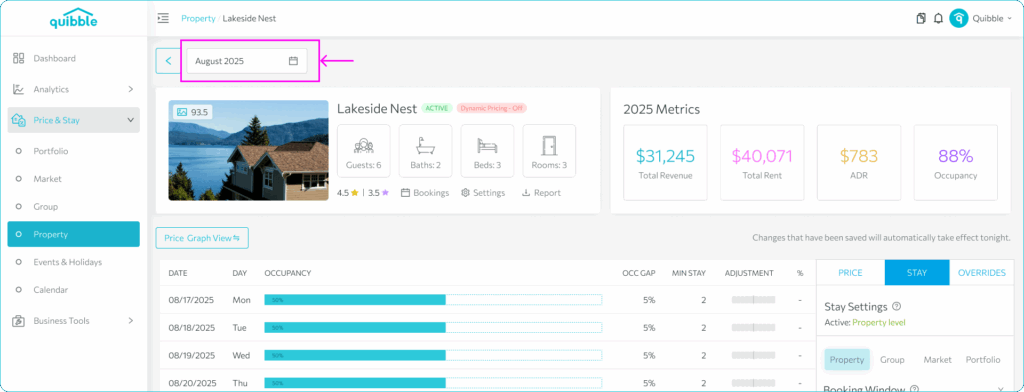This screenshot has height=392, width=1024.
Task: Click Booking Window help question icon
Action: pyautogui.click(x=914, y=389)
